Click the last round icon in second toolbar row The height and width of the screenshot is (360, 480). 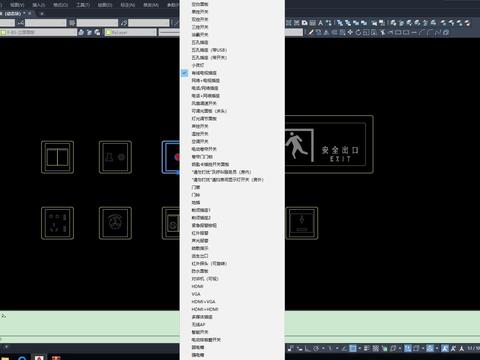(x=446, y=32)
